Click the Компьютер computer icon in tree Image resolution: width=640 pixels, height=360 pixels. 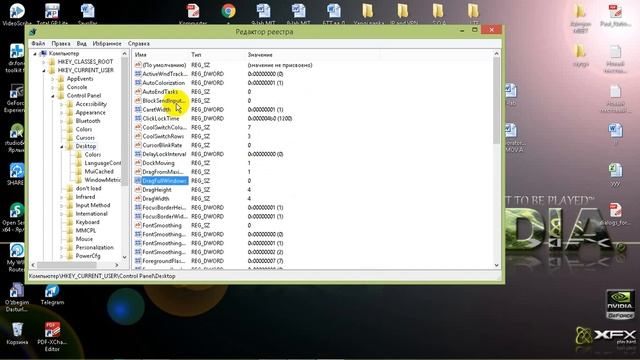click(x=43, y=53)
